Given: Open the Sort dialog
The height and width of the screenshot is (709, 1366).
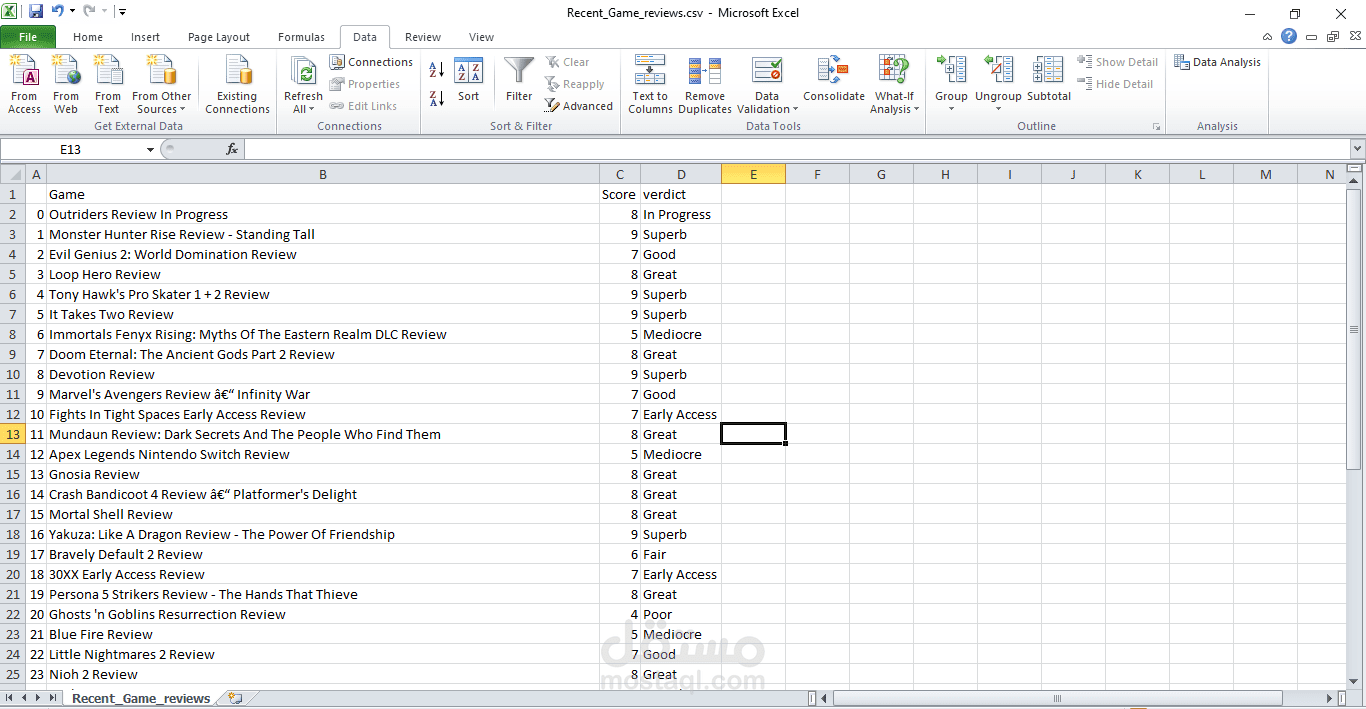Looking at the screenshot, I should (x=468, y=80).
